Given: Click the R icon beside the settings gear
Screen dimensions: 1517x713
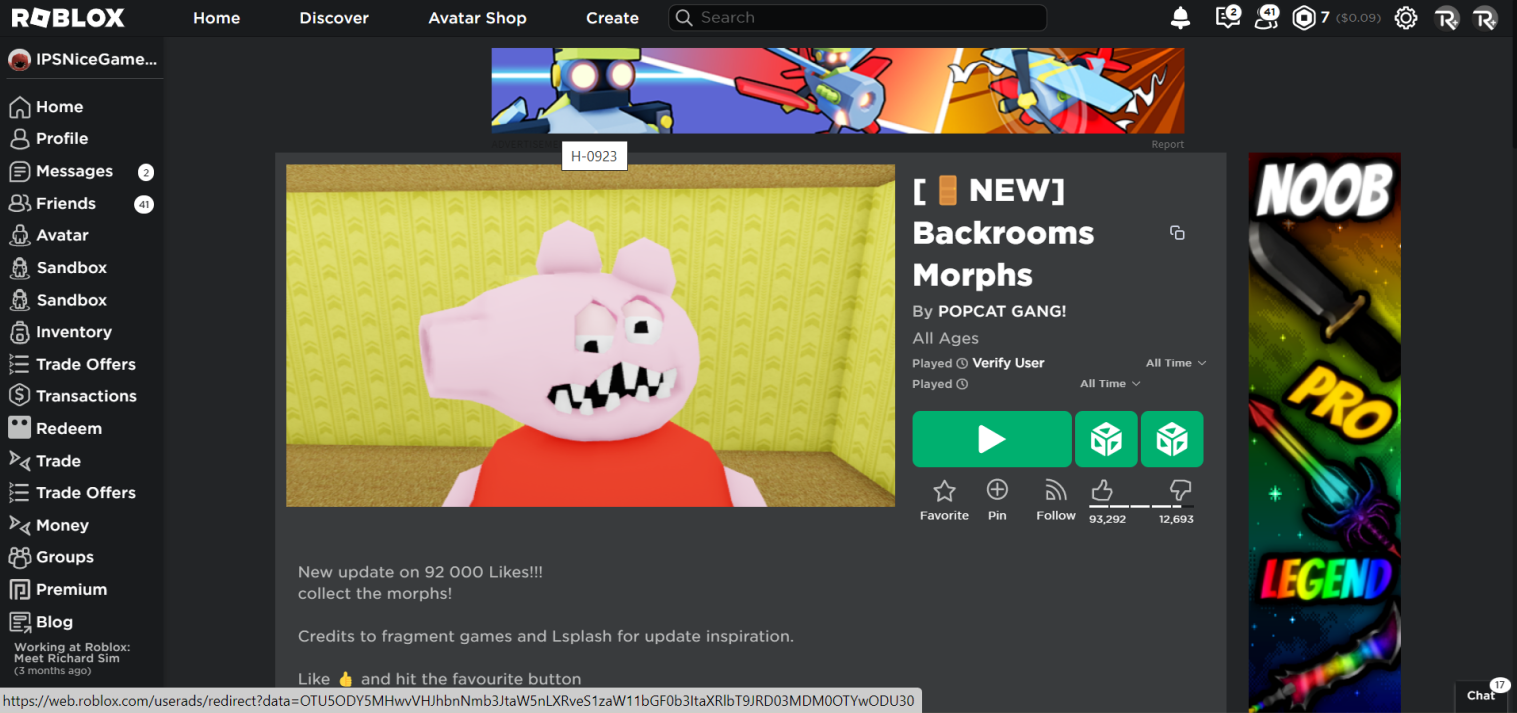Looking at the screenshot, I should (x=1446, y=18).
